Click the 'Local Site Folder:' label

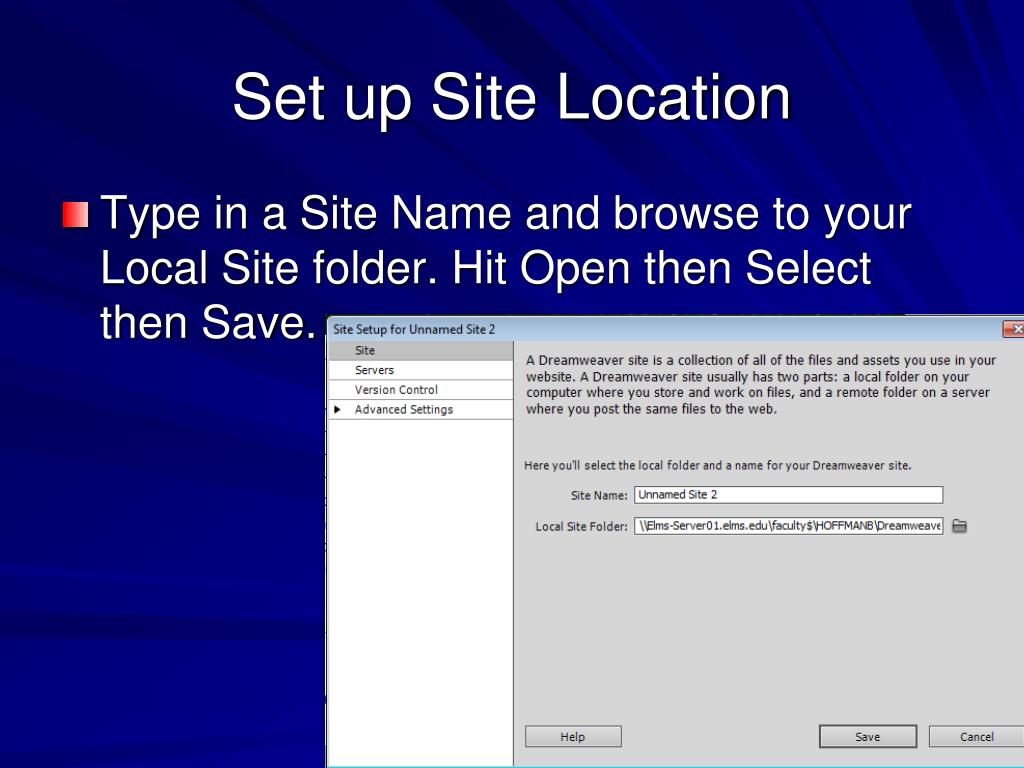coord(581,526)
